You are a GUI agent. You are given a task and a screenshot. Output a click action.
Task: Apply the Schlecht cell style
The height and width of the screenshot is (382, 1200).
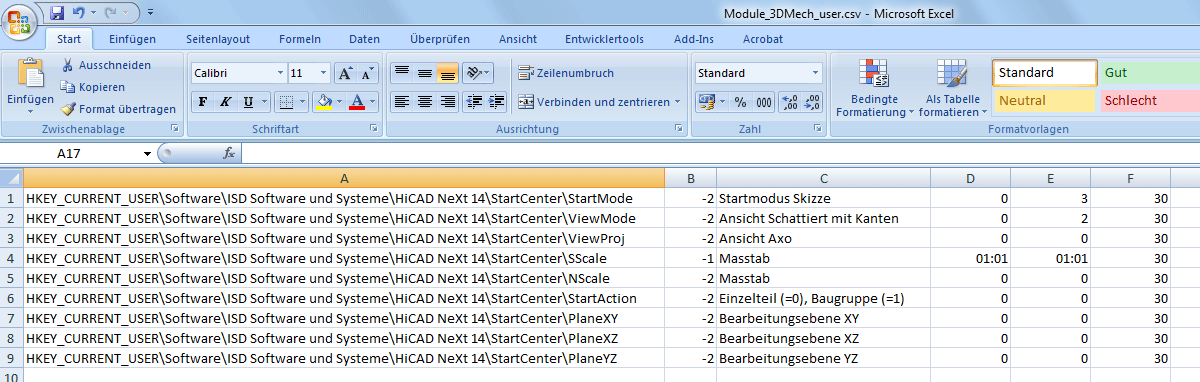pyautogui.click(x=1150, y=100)
